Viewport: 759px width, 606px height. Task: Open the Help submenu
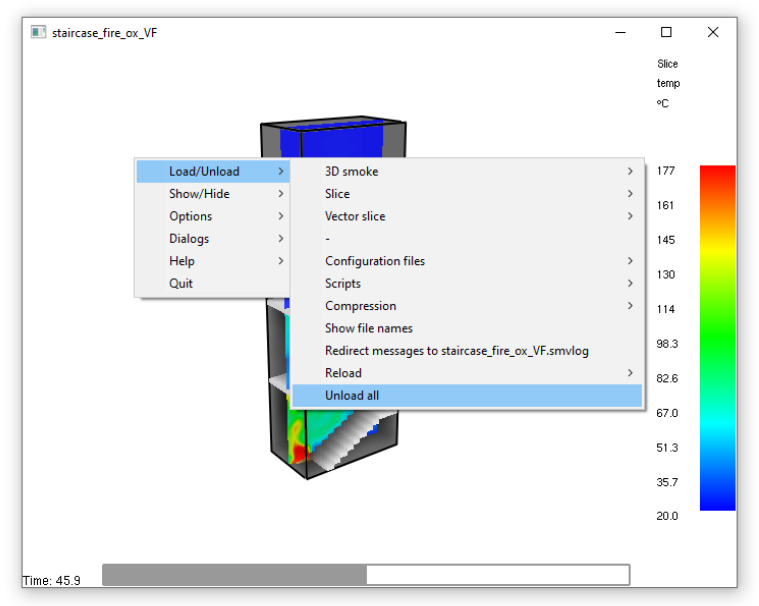click(213, 261)
